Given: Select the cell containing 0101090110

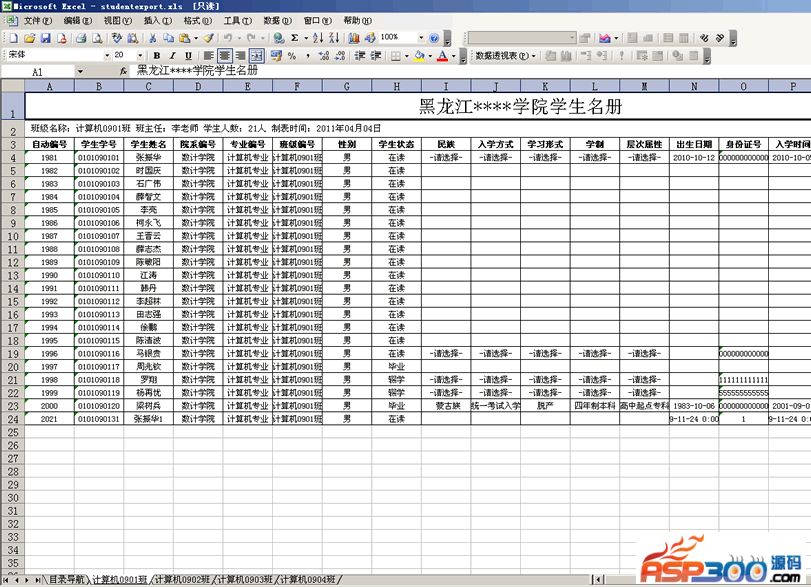Looking at the screenshot, I should click(x=99, y=275).
